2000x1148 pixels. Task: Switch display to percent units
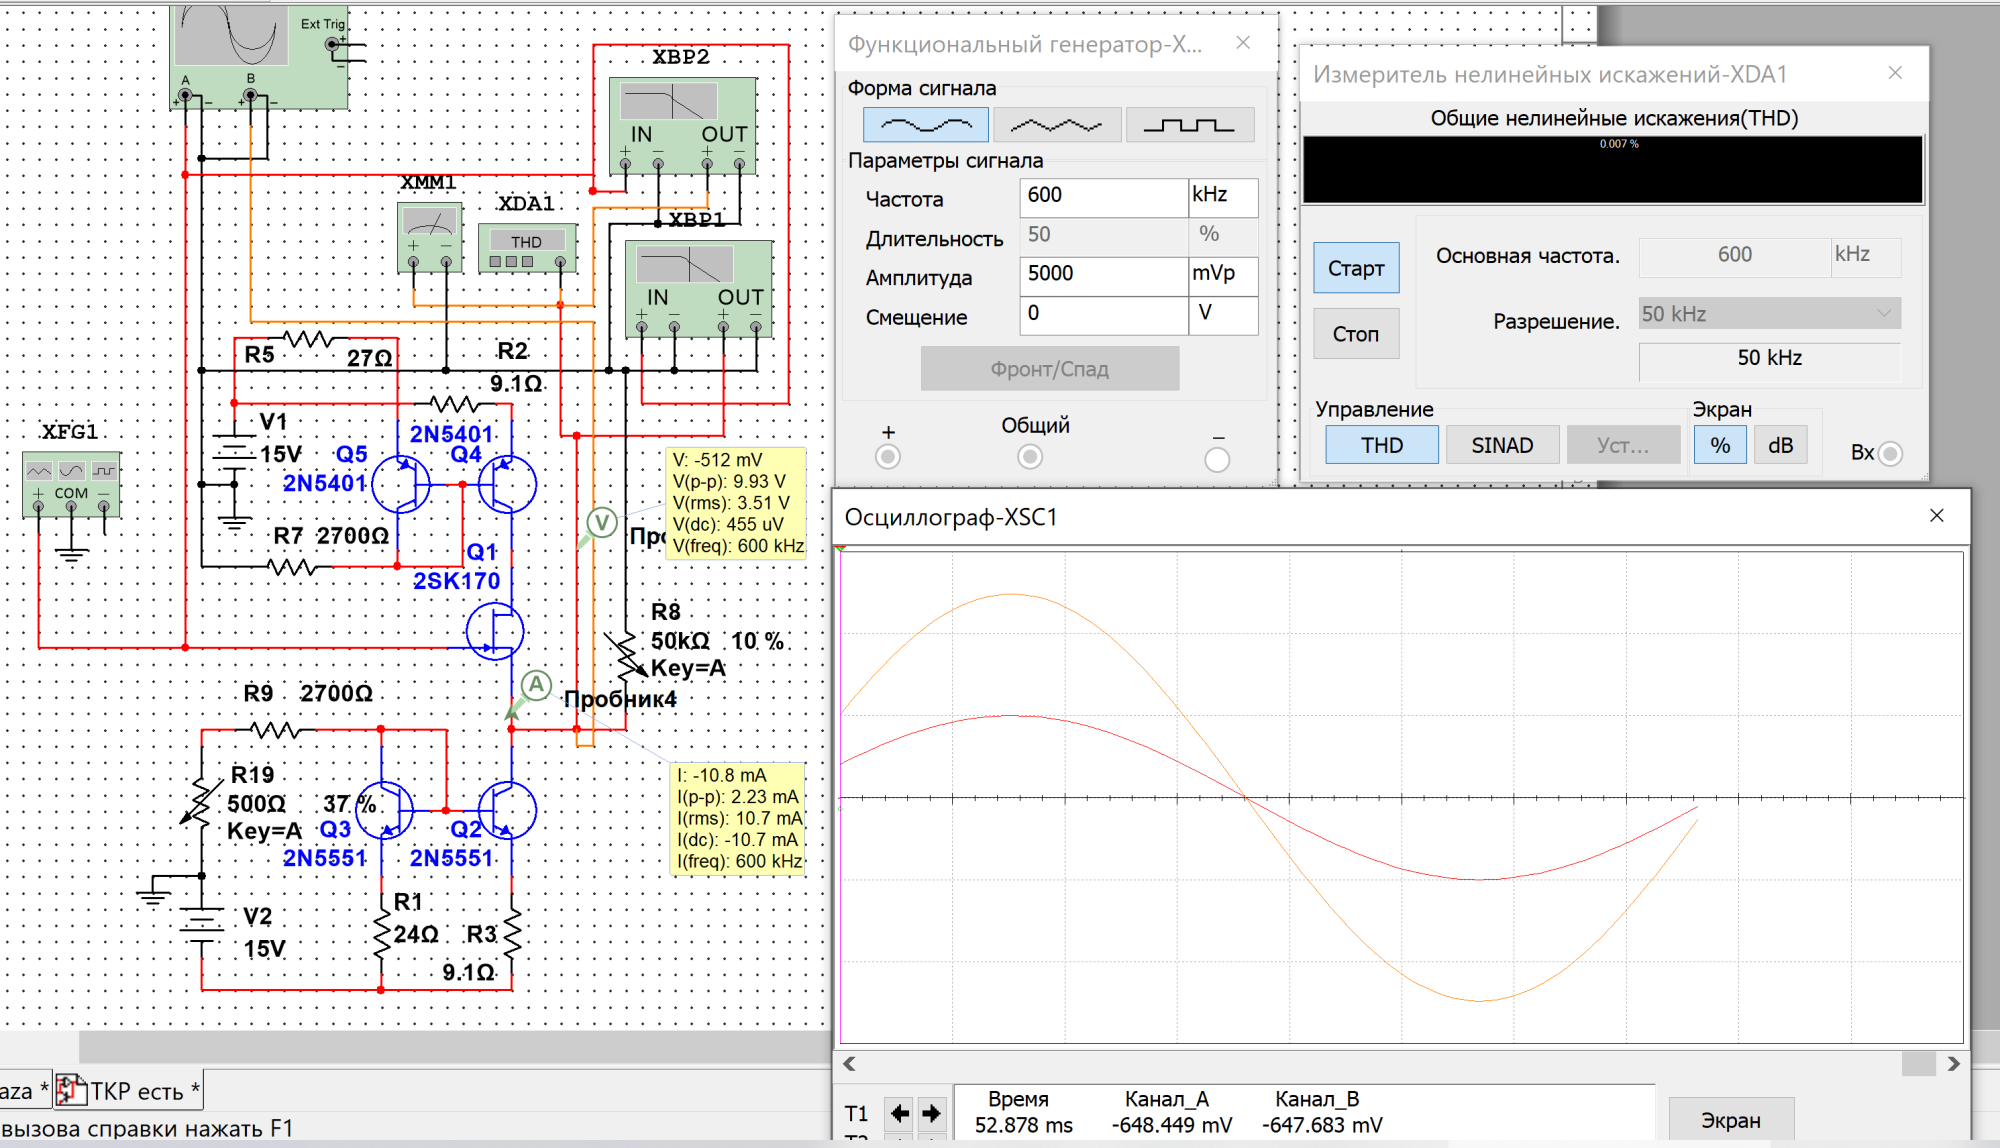tap(1720, 445)
